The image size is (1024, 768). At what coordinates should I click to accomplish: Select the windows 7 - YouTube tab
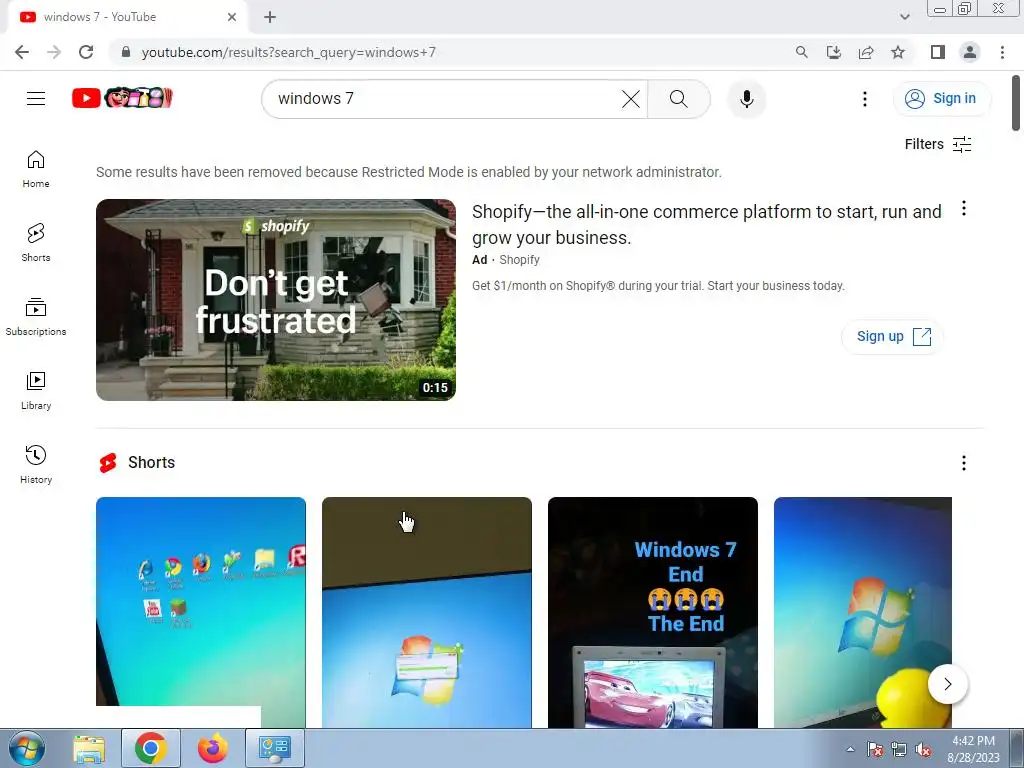point(127,18)
